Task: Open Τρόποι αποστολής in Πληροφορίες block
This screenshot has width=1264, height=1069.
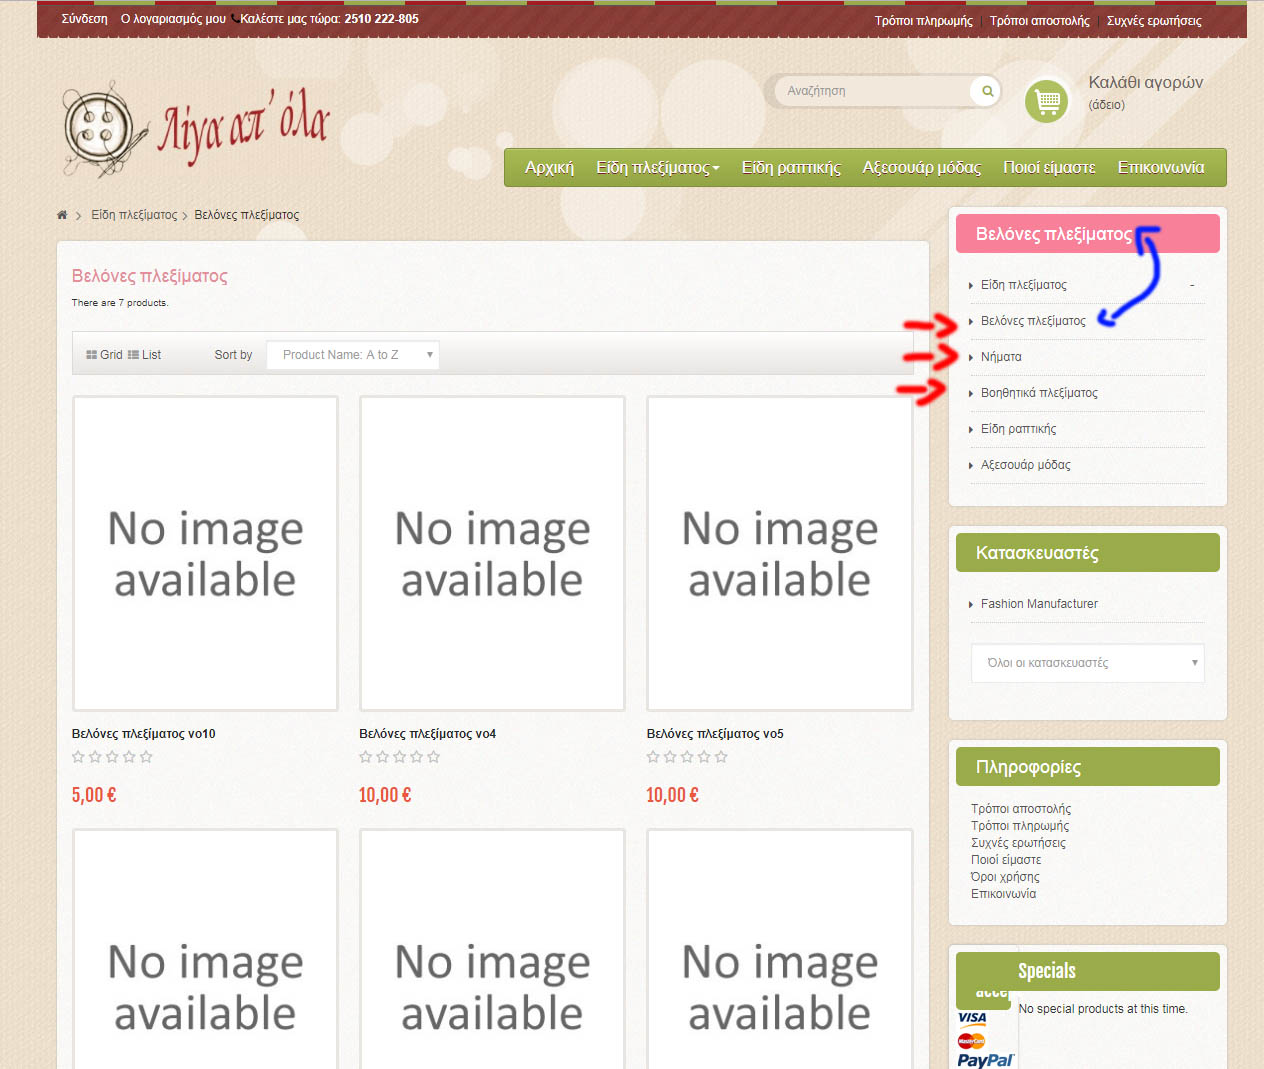Action: click(1021, 809)
